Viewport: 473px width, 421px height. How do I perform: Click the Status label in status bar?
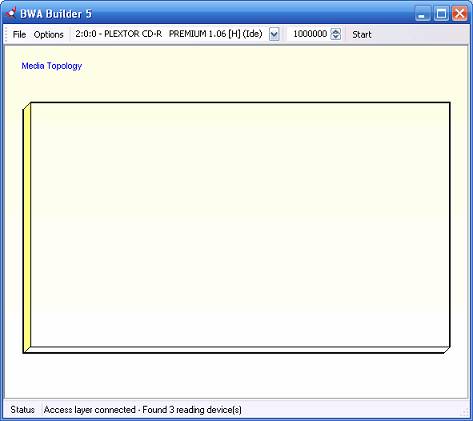point(22,410)
